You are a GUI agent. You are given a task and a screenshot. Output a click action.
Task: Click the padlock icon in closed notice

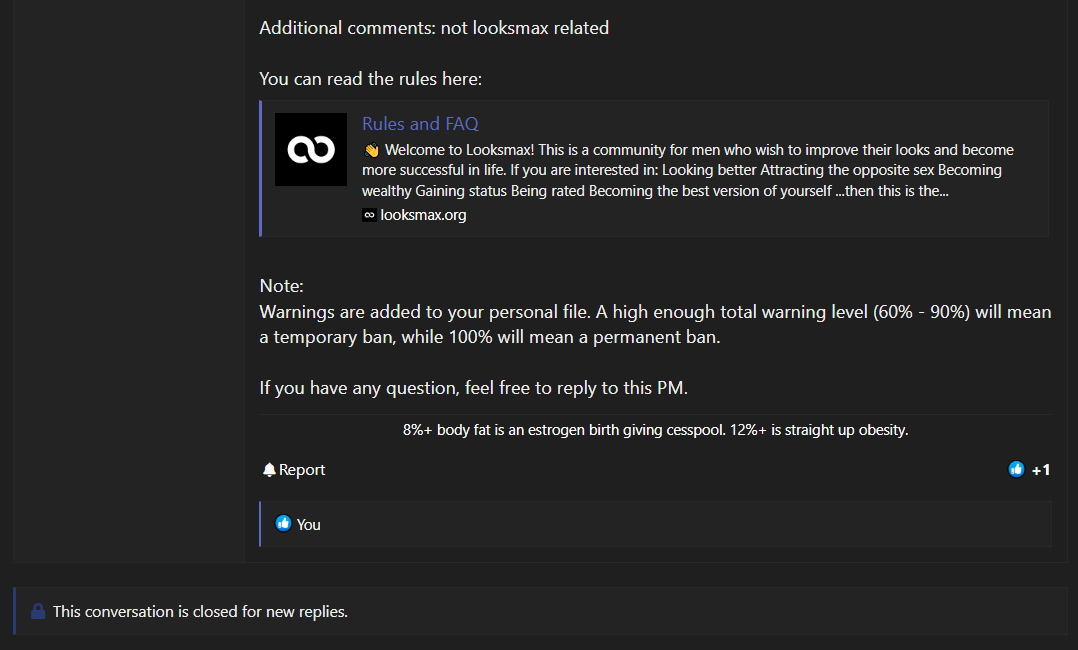point(38,611)
